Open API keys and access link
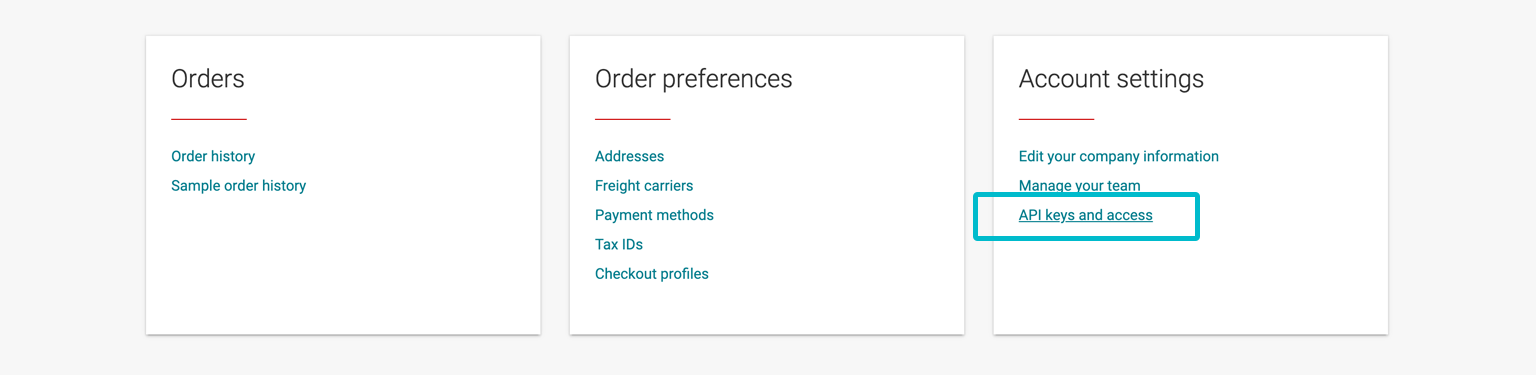The image size is (1536, 375). pyautogui.click(x=1086, y=215)
